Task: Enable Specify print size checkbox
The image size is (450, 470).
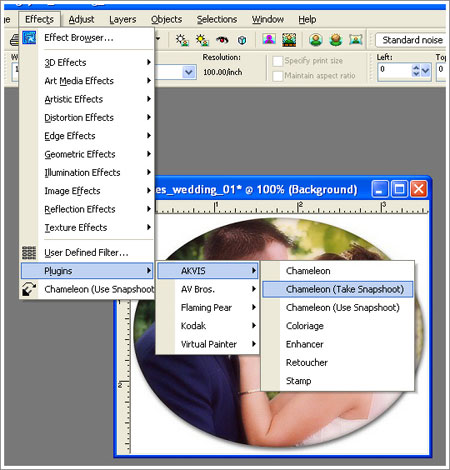Action: click(x=277, y=61)
